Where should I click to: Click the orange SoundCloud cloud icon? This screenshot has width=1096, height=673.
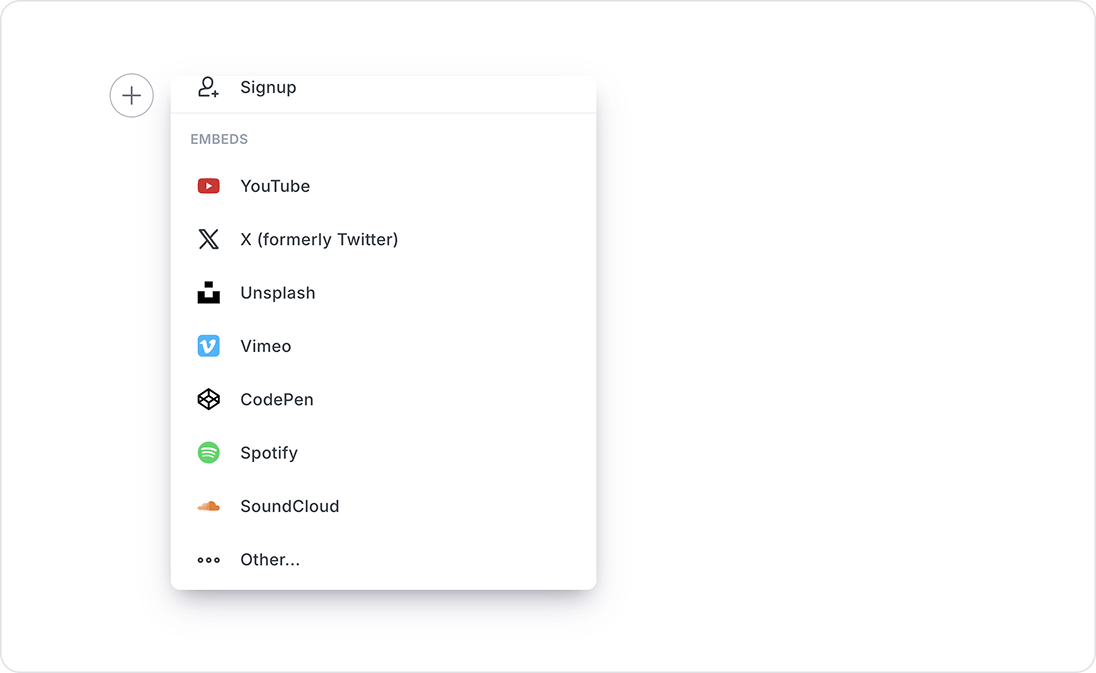tap(208, 506)
